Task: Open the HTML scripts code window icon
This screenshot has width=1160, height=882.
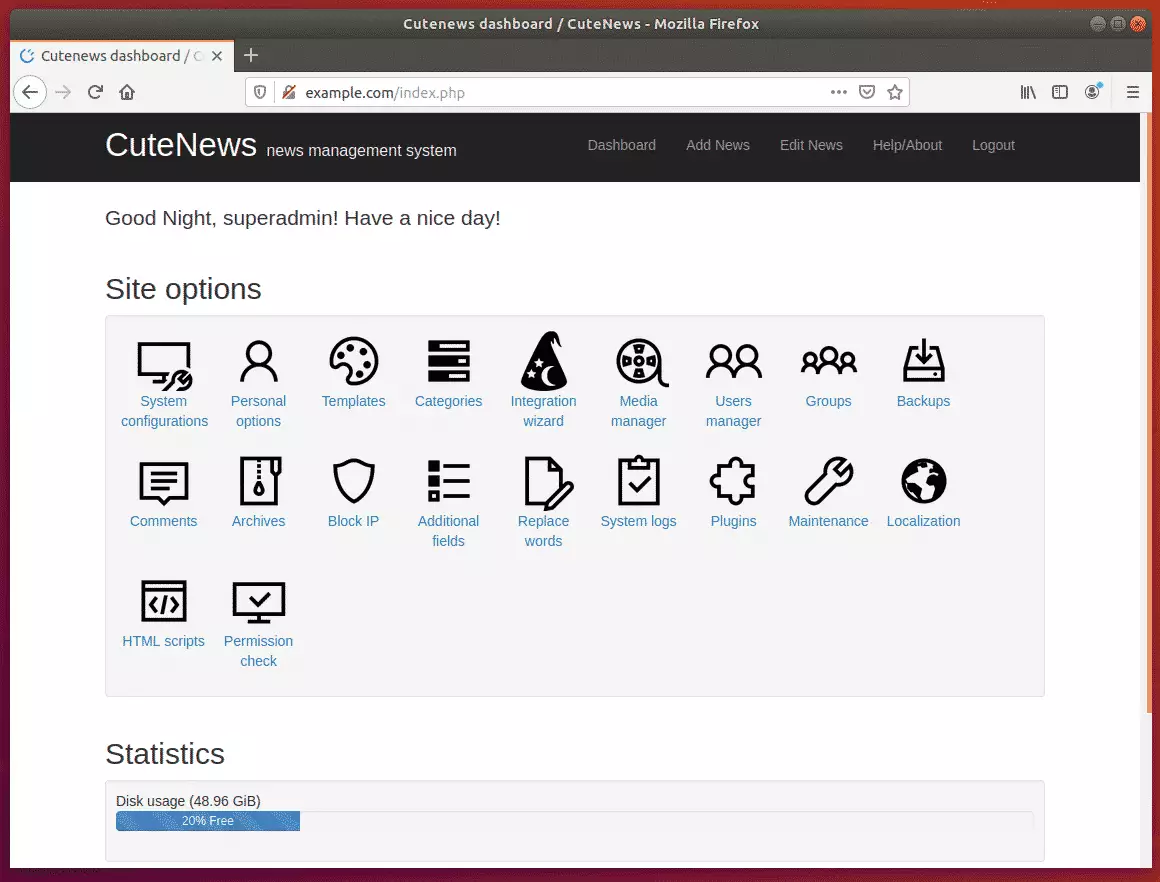Action: [x=163, y=601]
